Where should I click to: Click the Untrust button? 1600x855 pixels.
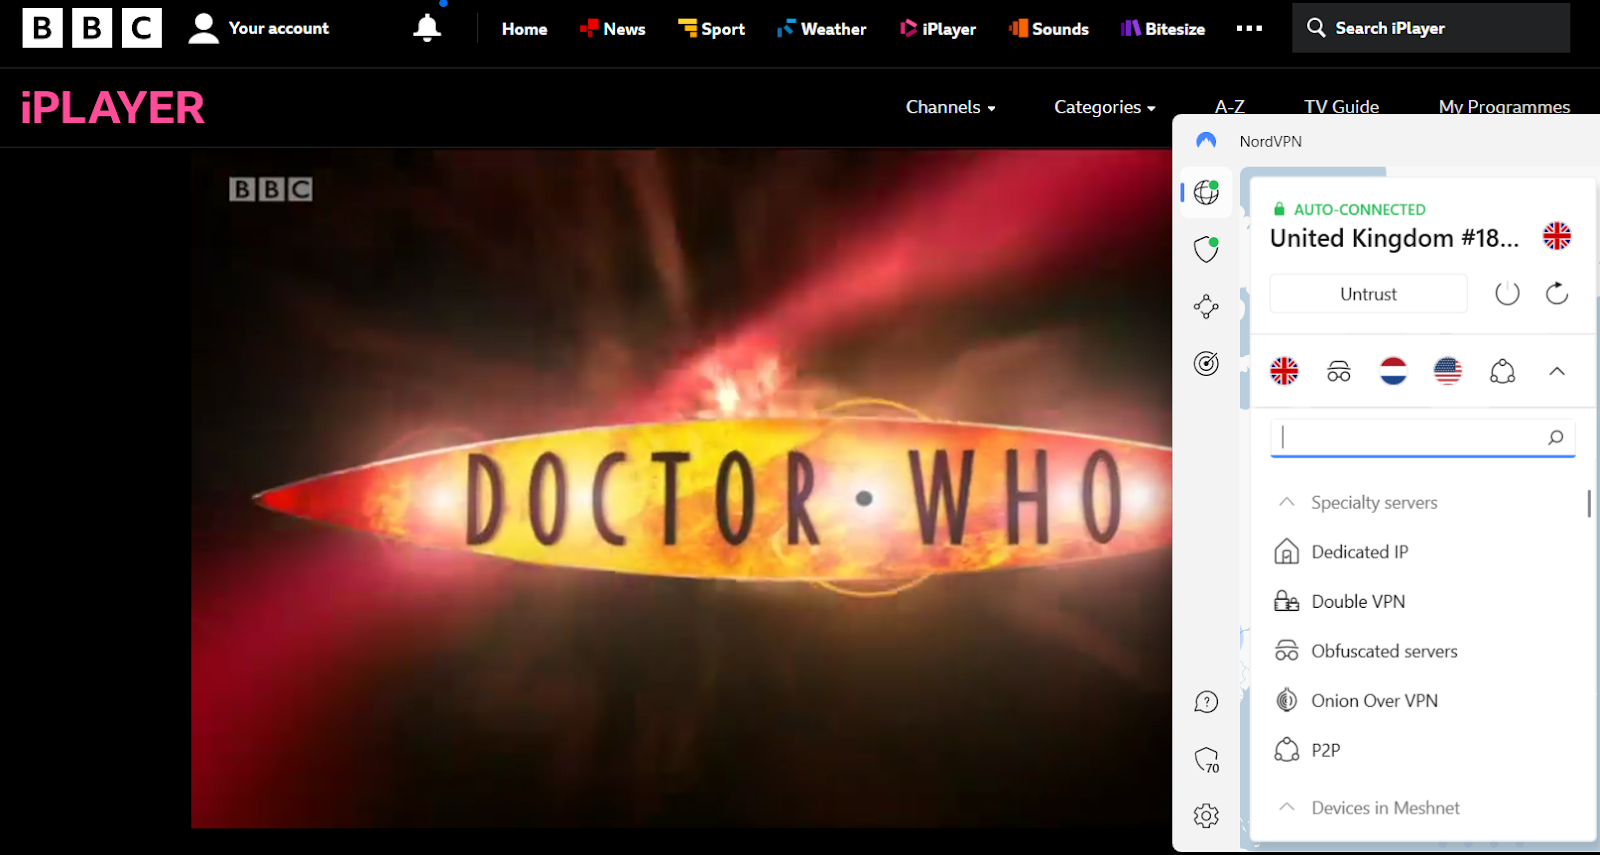coord(1368,294)
